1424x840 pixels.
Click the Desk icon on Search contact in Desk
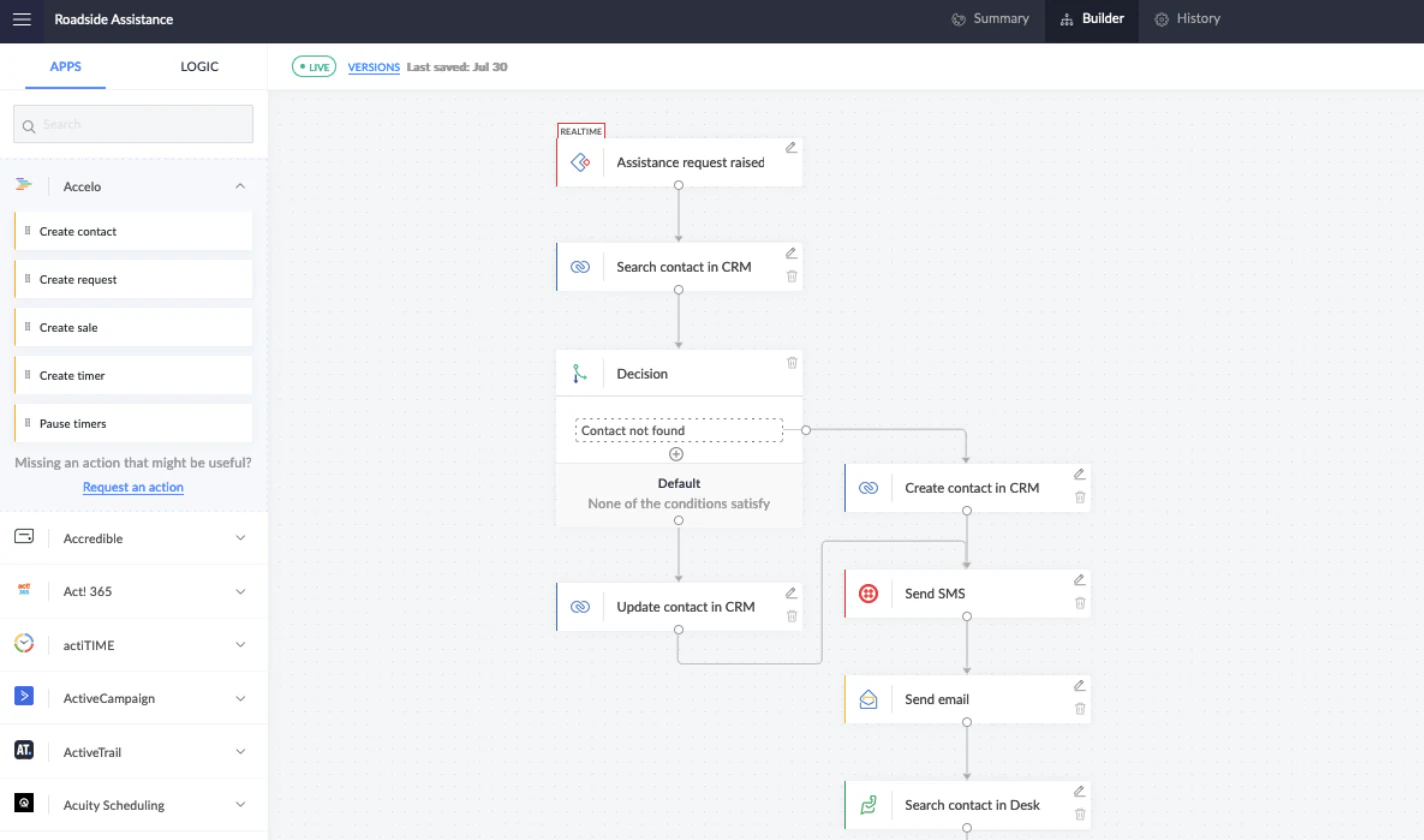pyautogui.click(x=868, y=805)
